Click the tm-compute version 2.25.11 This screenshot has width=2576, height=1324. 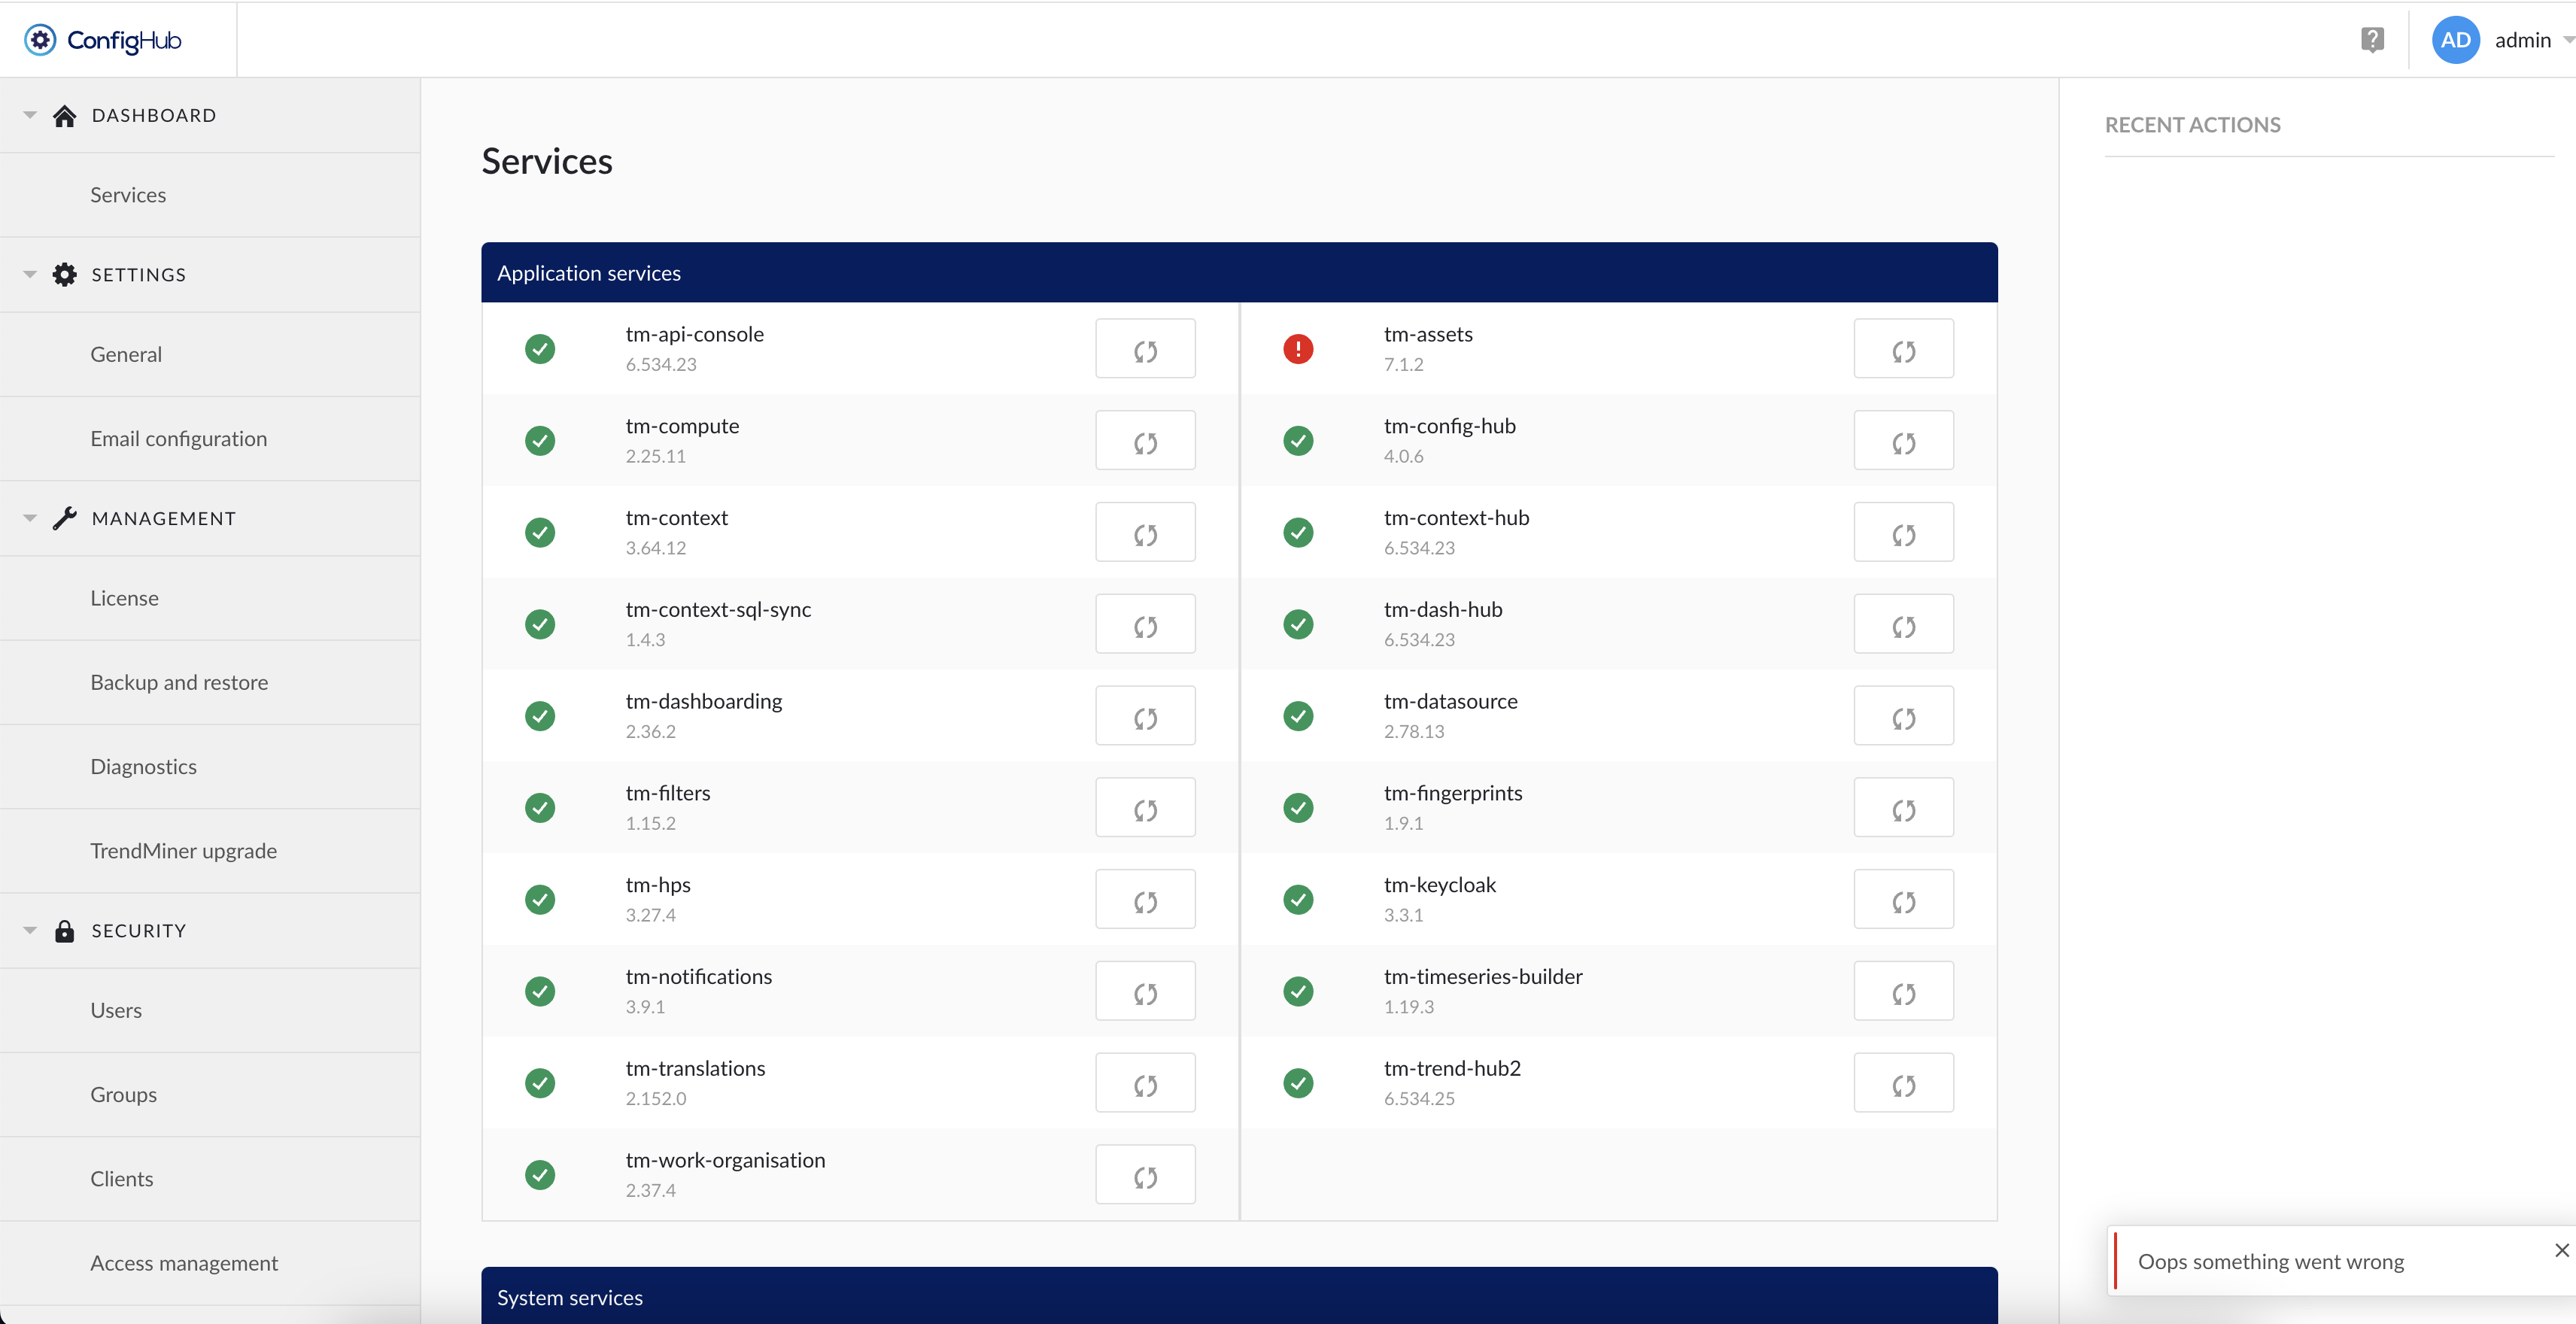655,456
